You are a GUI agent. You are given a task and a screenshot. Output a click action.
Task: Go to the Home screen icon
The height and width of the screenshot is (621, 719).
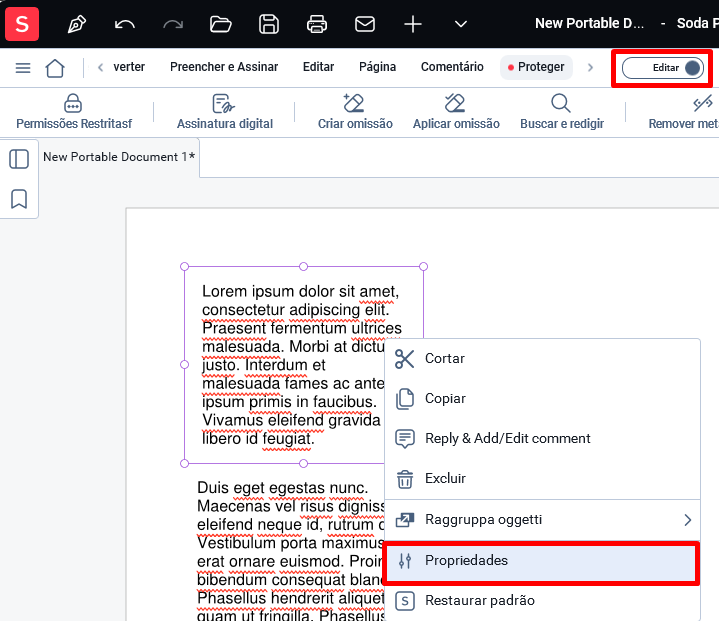[x=55, y=68]
